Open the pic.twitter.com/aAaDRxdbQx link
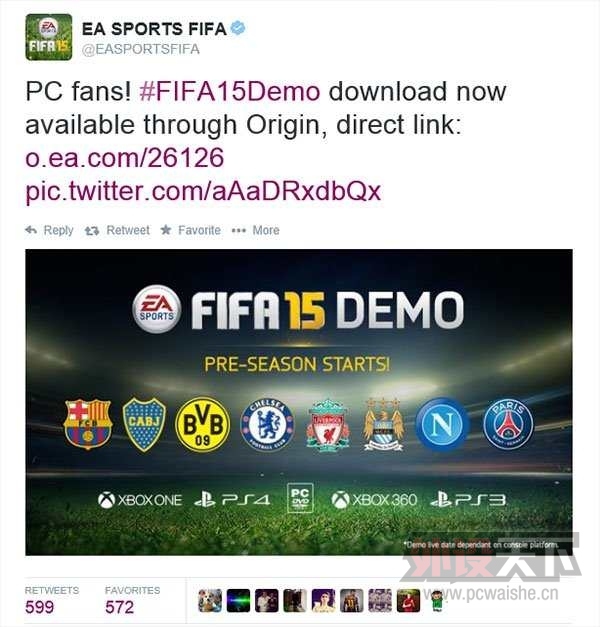The image size is (600, 627). point(203,191)
